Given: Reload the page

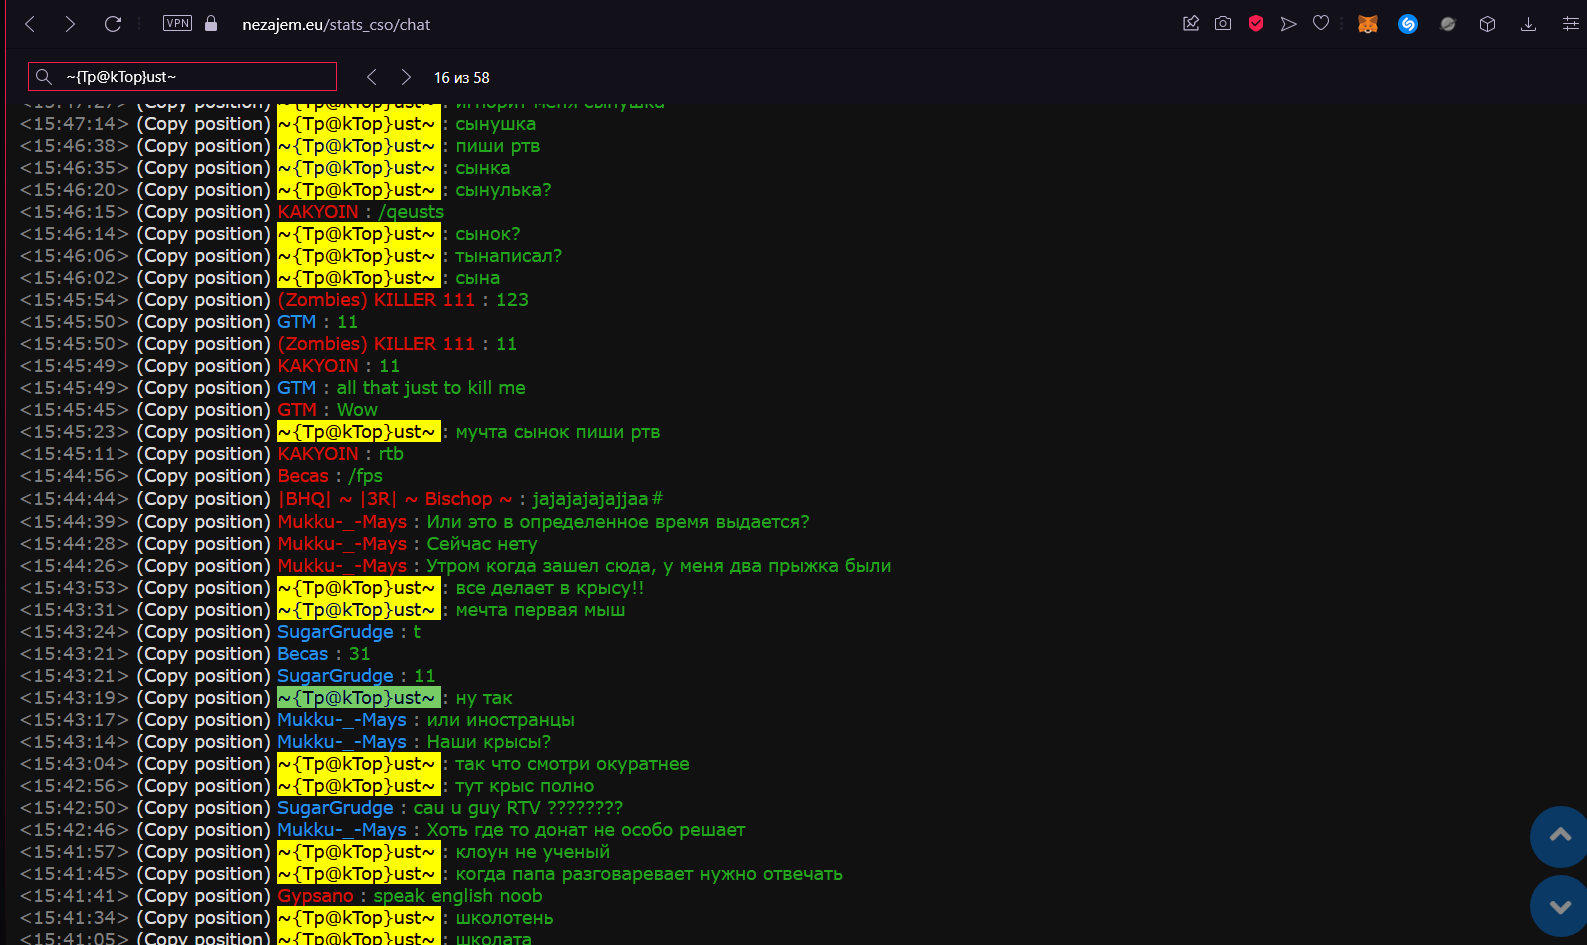Looking at the screenshot, I should (113, 24).
